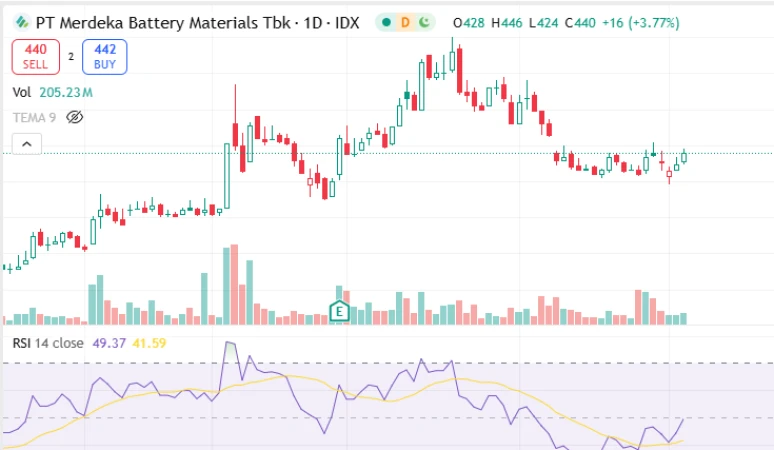Click the orange D delayed-data icon
This screenshot has width=774, height=450.
pyautogui.click(x=406, y=22)
